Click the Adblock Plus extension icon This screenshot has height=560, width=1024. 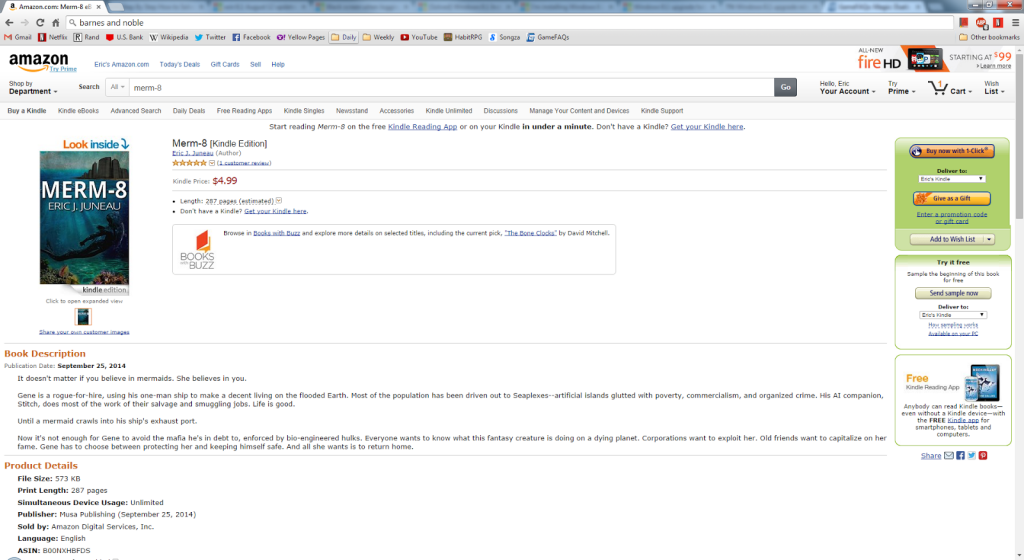pos(981,23)
